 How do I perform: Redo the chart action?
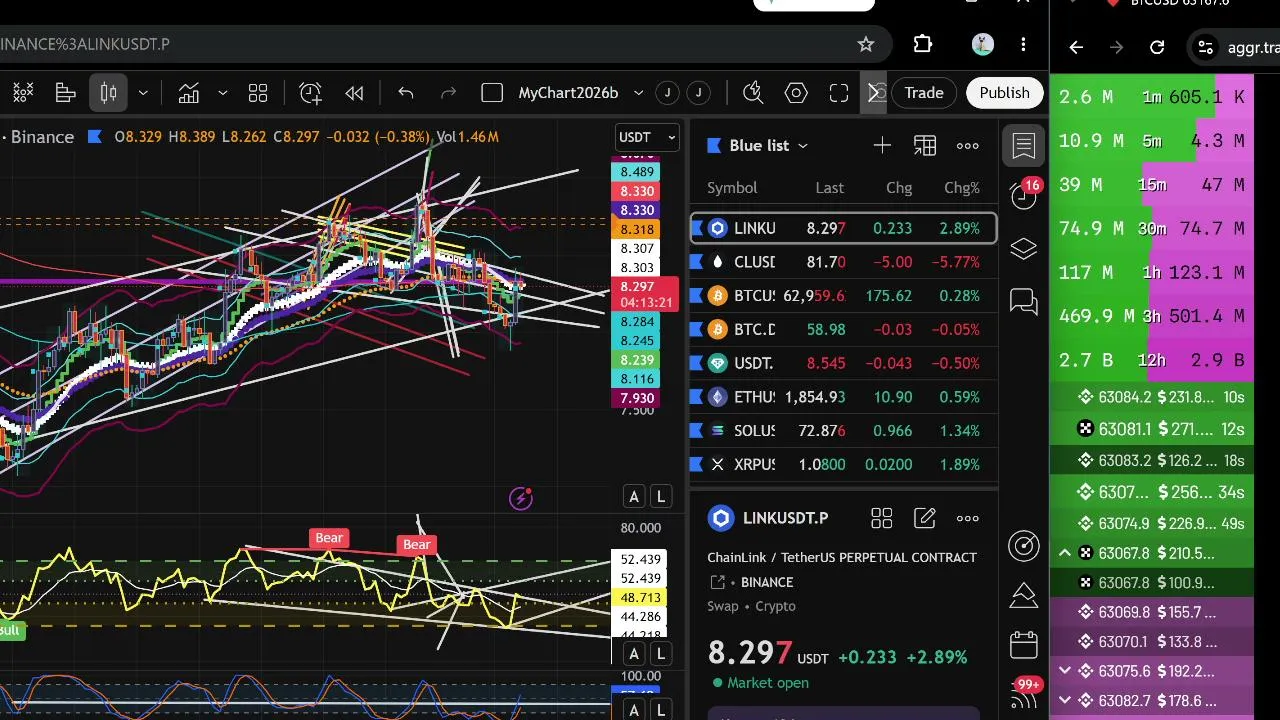448,93
